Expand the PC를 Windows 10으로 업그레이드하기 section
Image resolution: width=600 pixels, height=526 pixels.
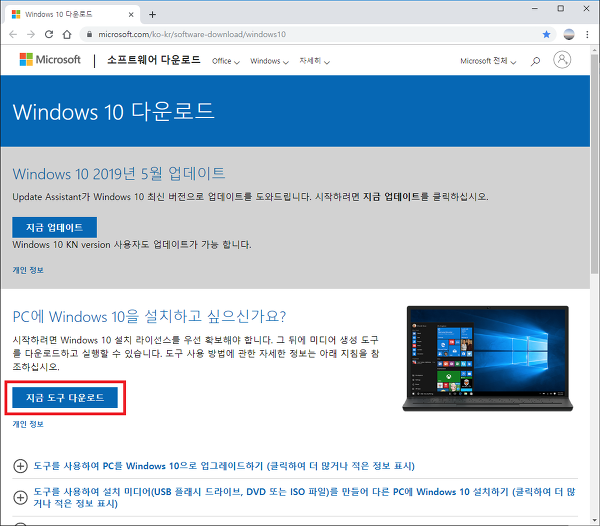(214, 466)
